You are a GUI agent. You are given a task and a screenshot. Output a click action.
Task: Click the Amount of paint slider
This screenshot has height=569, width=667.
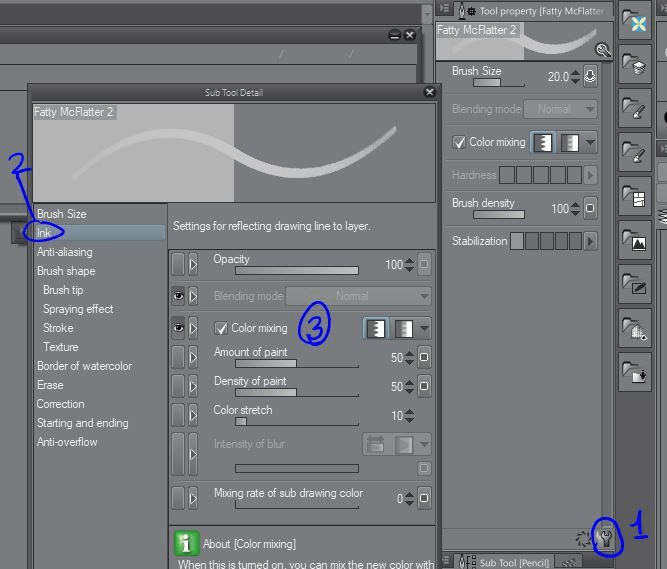(296, 364)
